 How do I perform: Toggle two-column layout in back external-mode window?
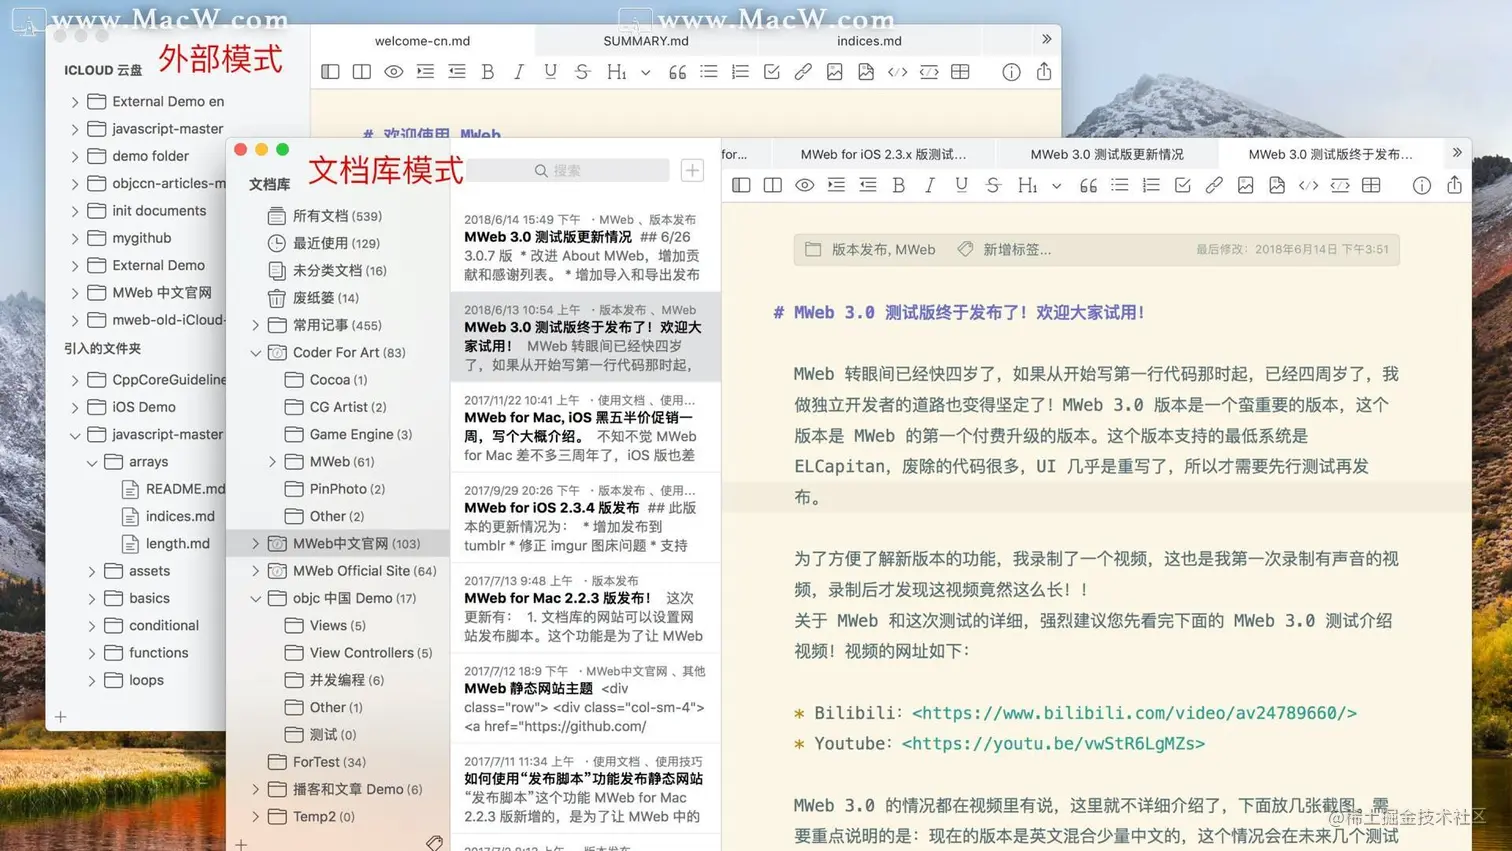coord(361,72)
